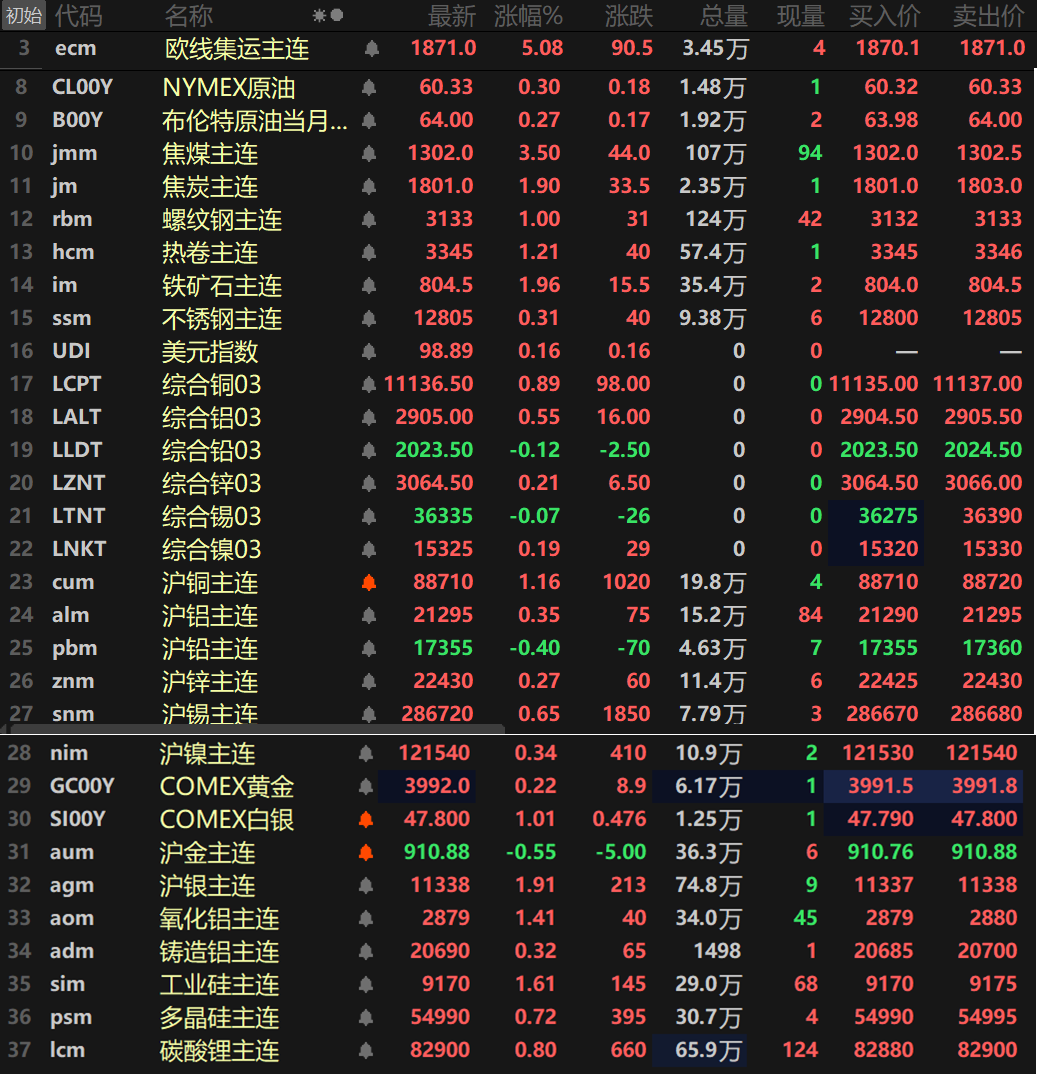Screen dimensions: 1037x1074
Task: Click the alert bell for 欧线集运主连
Action: (372, 48)
